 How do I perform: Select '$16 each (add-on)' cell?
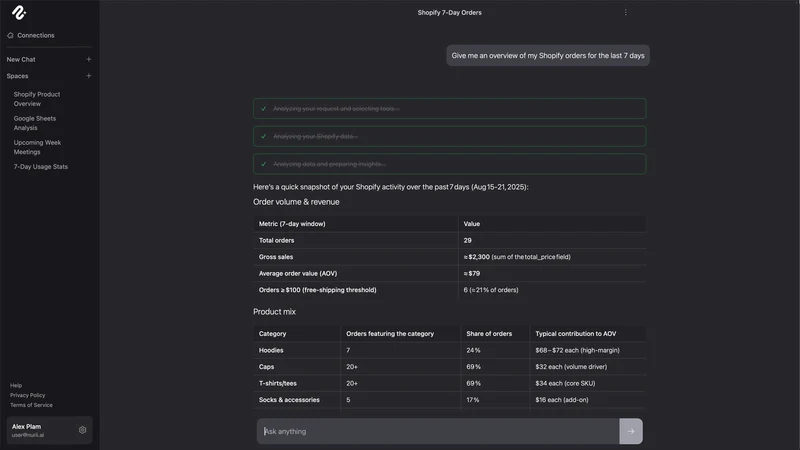tap(561, 400)
